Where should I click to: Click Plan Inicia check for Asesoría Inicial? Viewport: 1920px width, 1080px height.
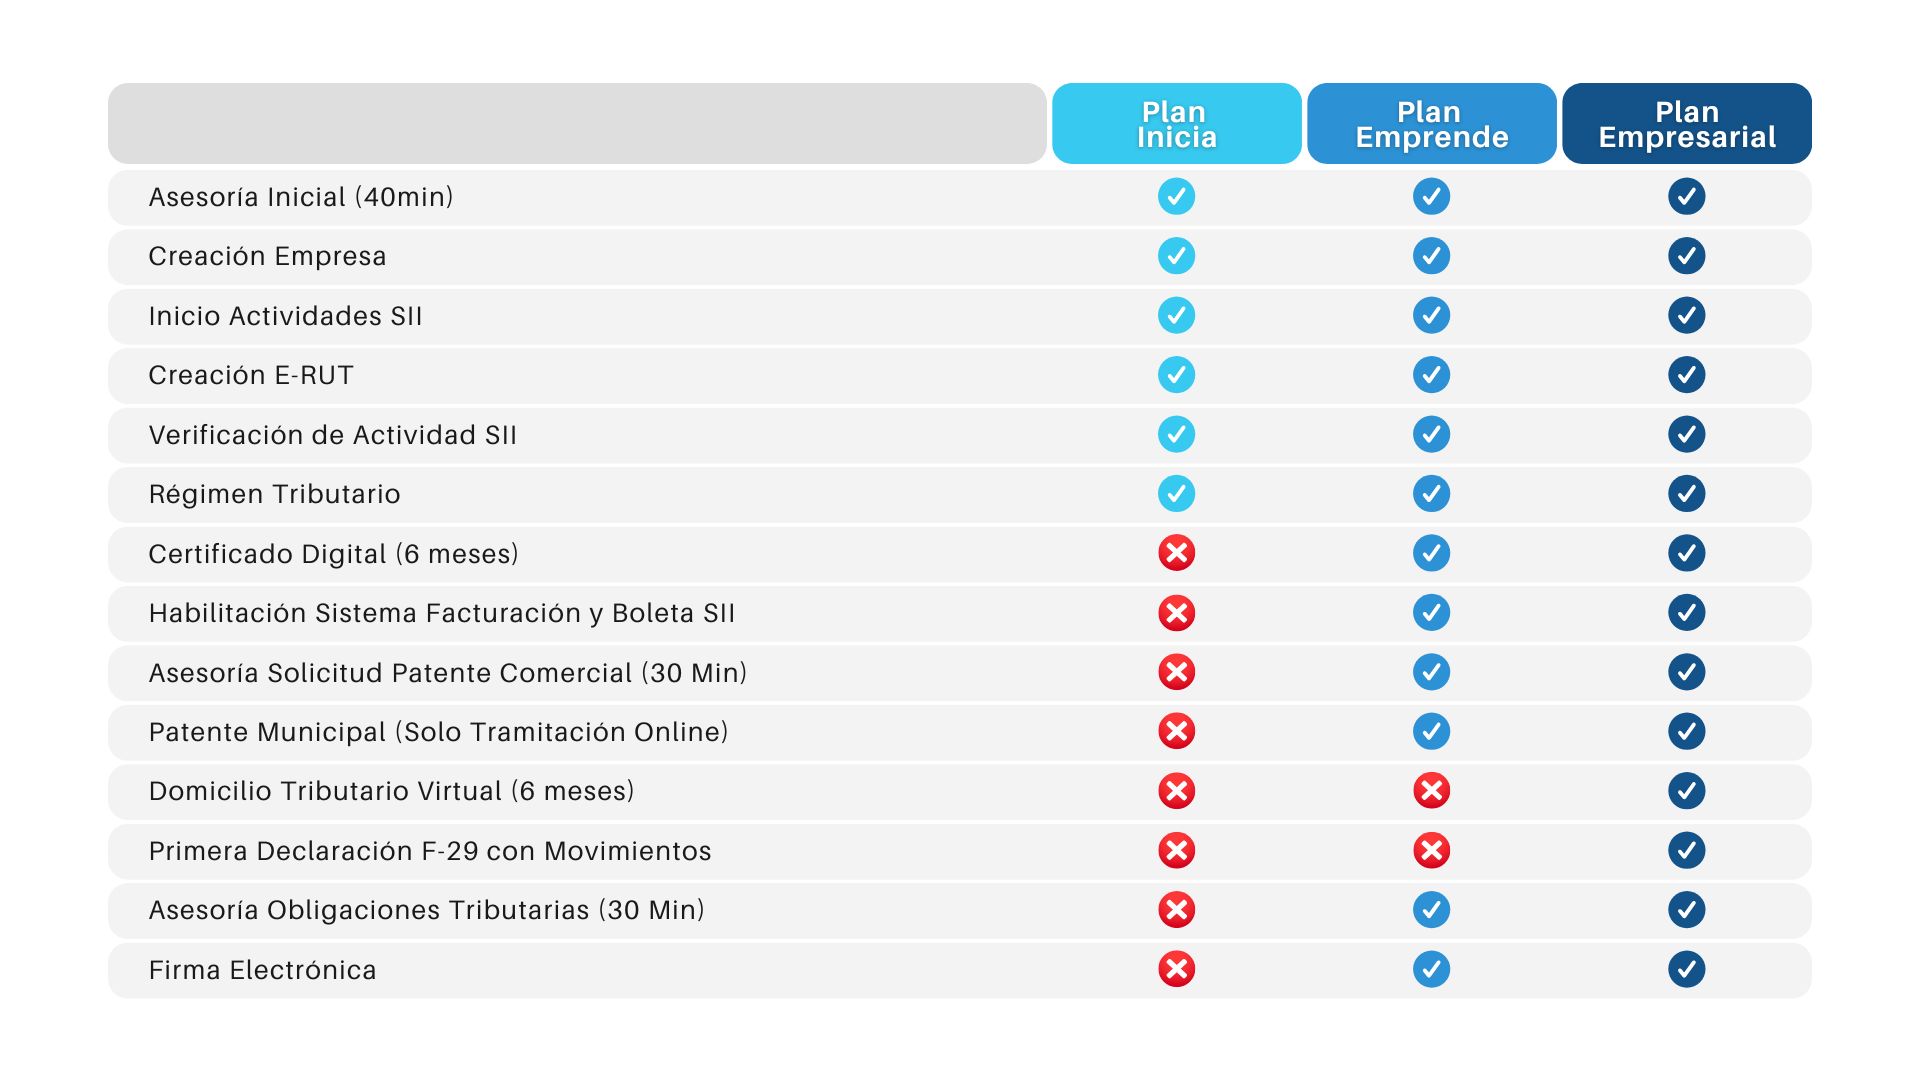pos(1176,196)
